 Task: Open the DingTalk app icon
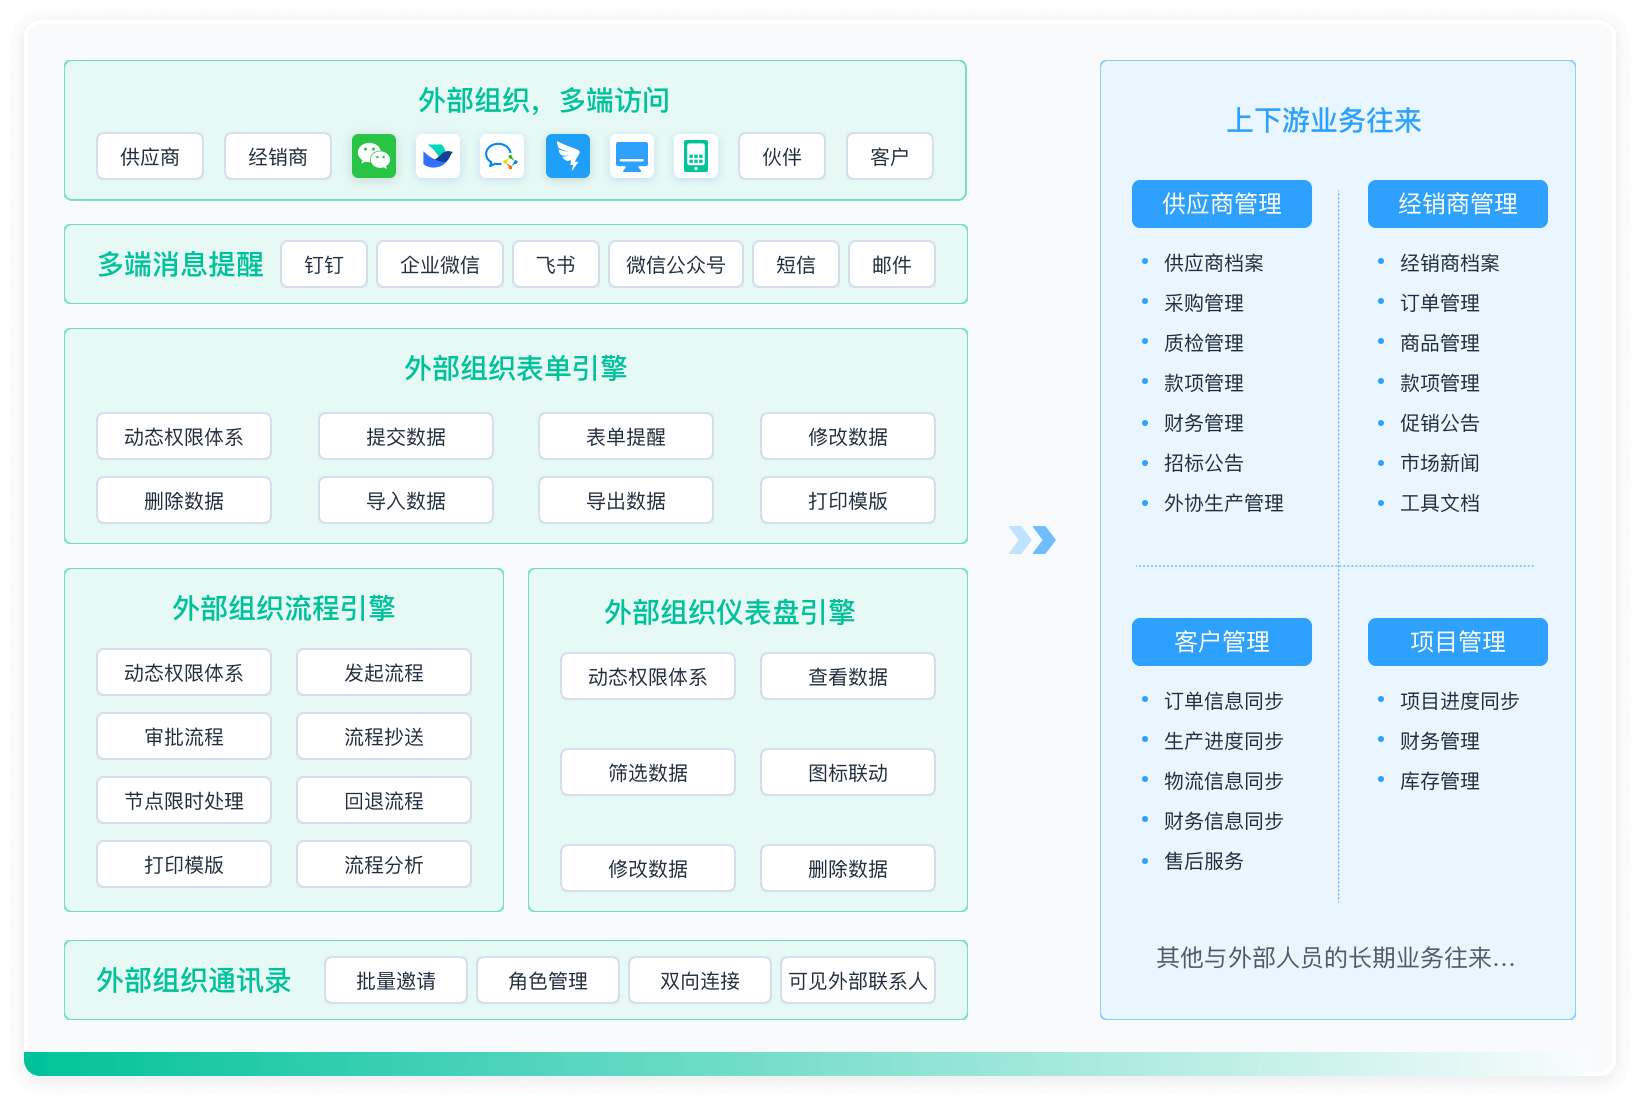point(568,156)
